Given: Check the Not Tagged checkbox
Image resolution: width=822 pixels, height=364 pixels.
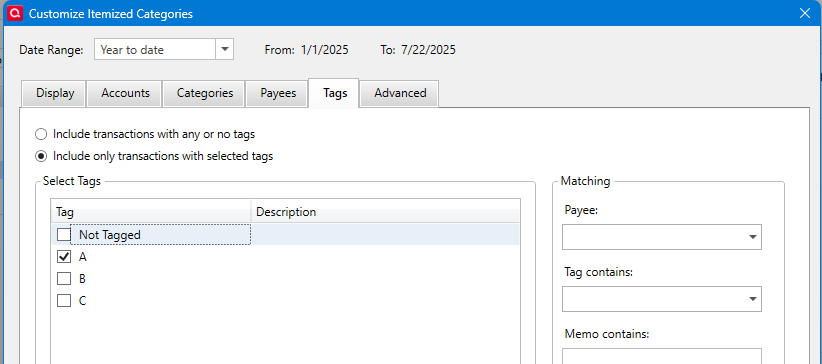Looking at the screenshot, I should point(64,234).
